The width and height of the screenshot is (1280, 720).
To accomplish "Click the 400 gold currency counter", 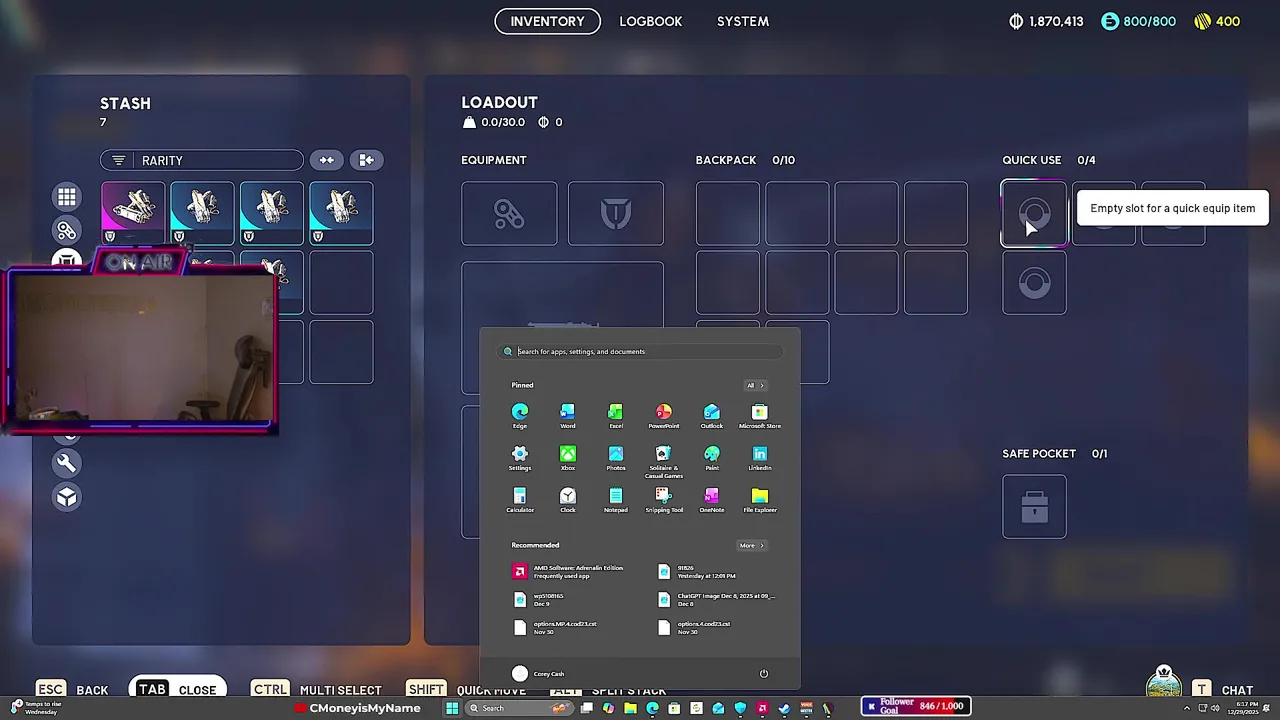I will point(1217,21).
